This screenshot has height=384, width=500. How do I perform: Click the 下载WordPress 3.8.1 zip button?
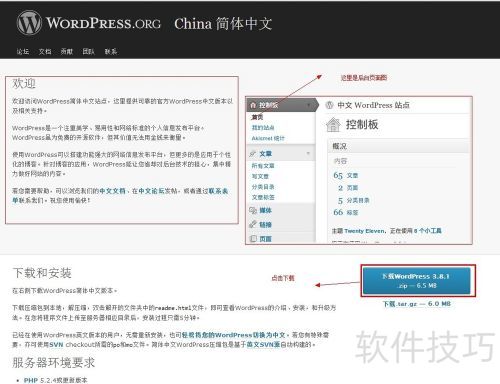[416, 281]
